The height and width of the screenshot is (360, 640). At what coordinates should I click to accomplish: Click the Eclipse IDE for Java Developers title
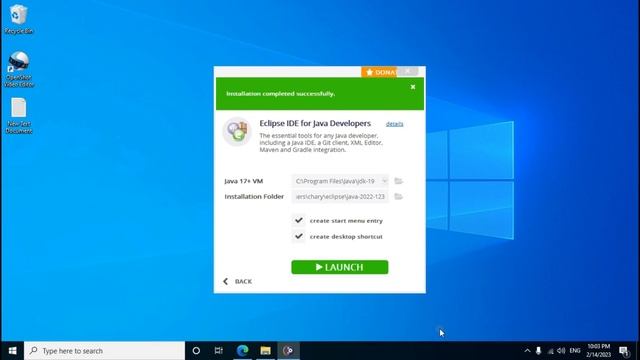pos(315,123)
